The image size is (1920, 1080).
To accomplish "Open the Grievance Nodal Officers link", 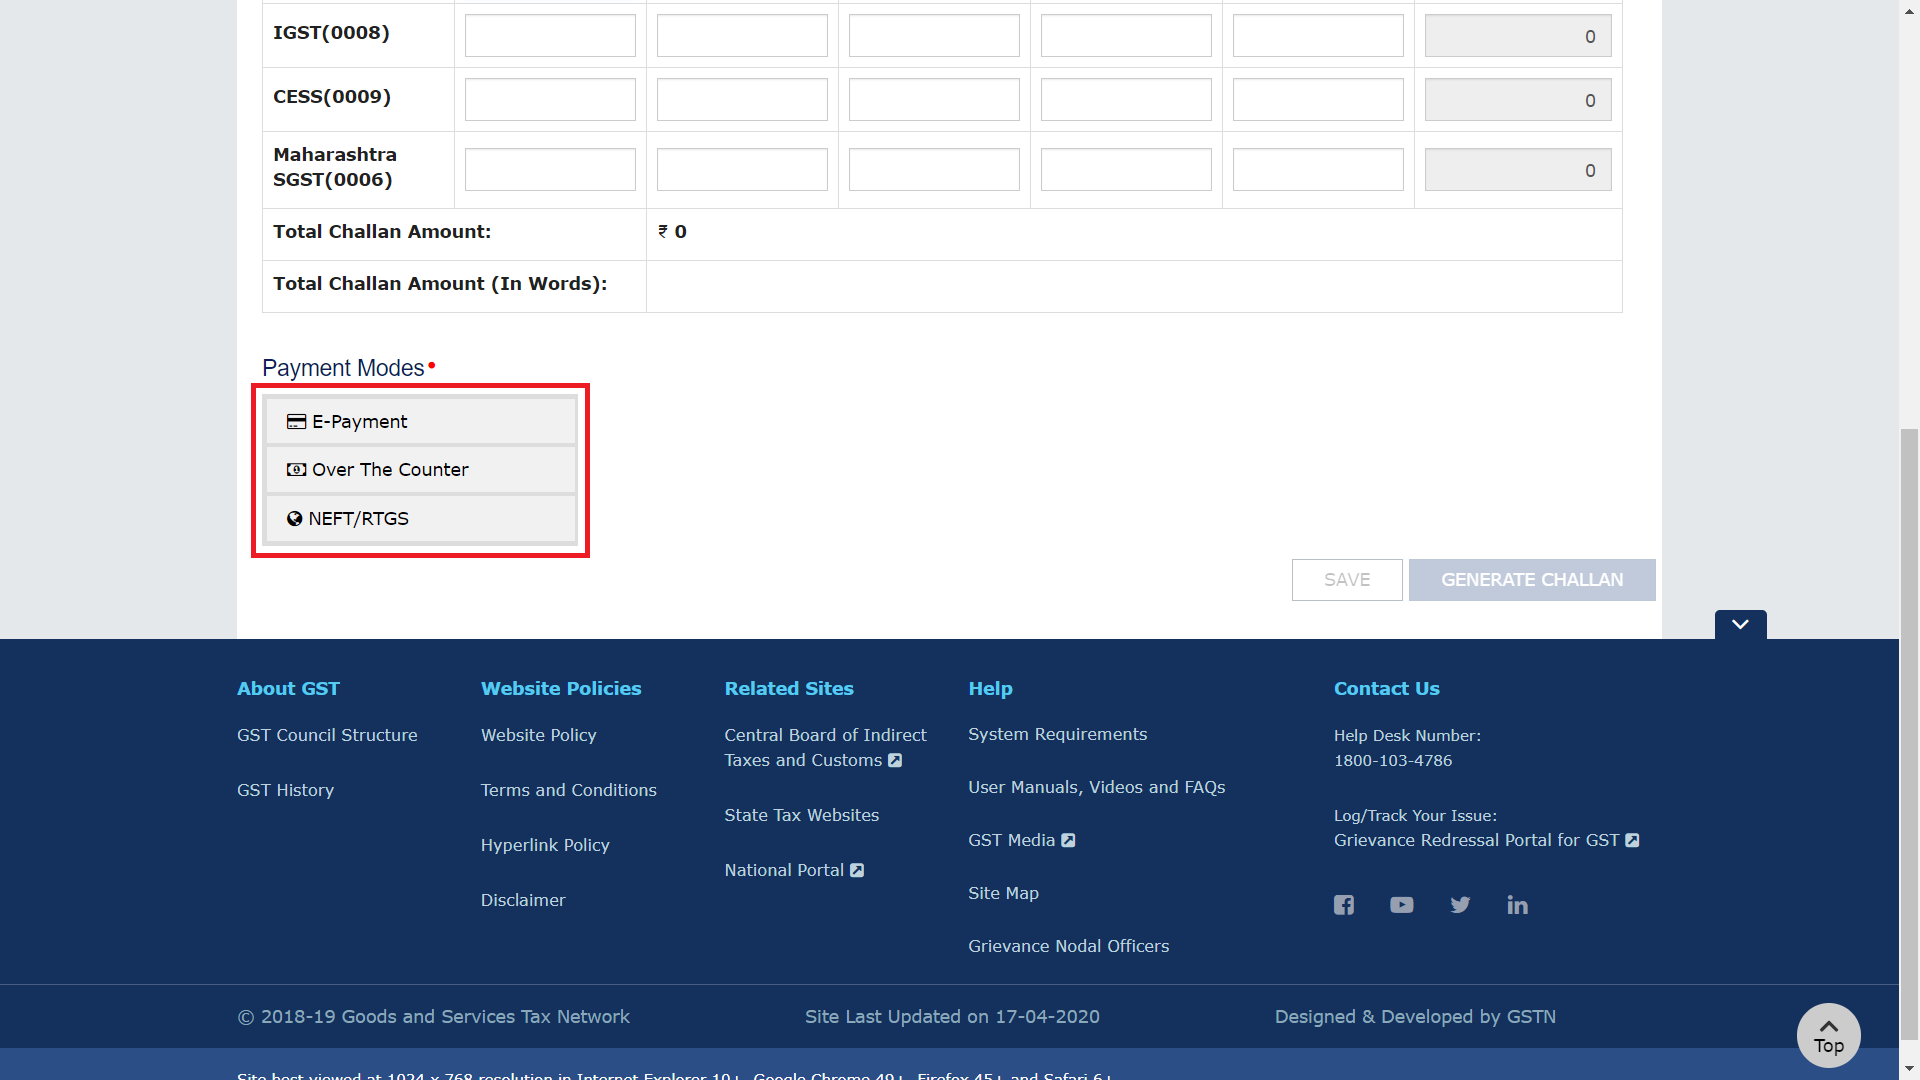I will (x=1068, y=946).
